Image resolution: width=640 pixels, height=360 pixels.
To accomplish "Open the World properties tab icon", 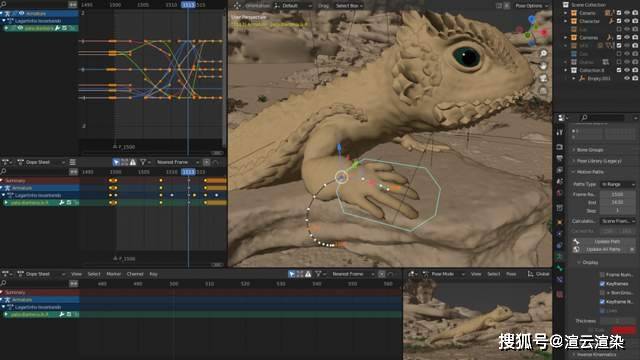I will 560,192.
